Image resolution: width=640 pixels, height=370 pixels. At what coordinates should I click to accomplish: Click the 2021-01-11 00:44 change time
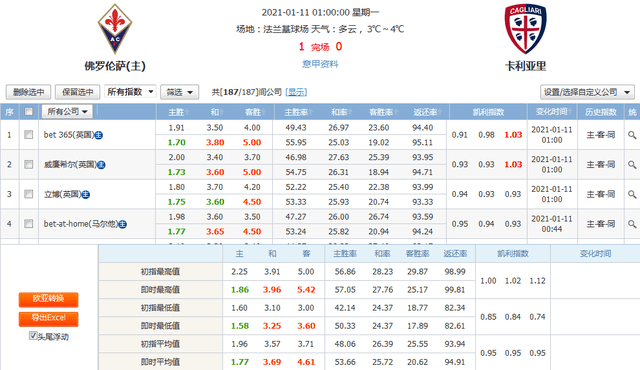tap(552, 224)
